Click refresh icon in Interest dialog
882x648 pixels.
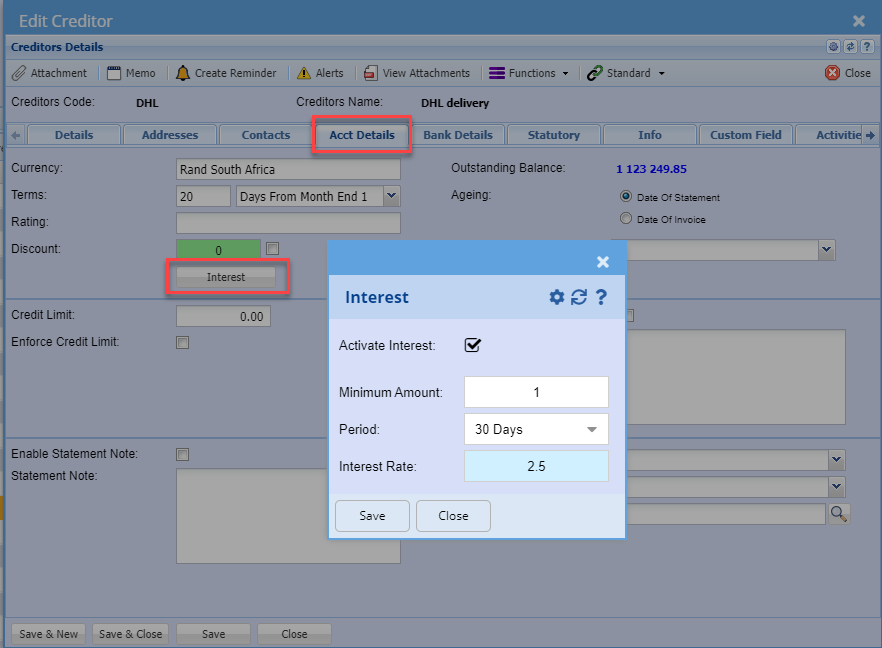(x=579, y=297)
